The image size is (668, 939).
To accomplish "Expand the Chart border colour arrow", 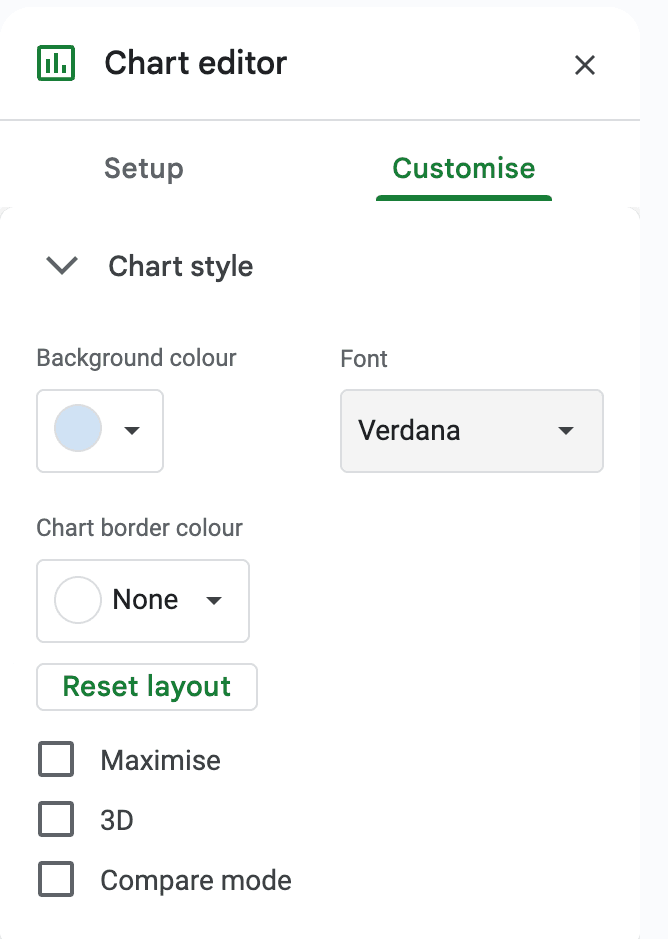I will (213, 601).
